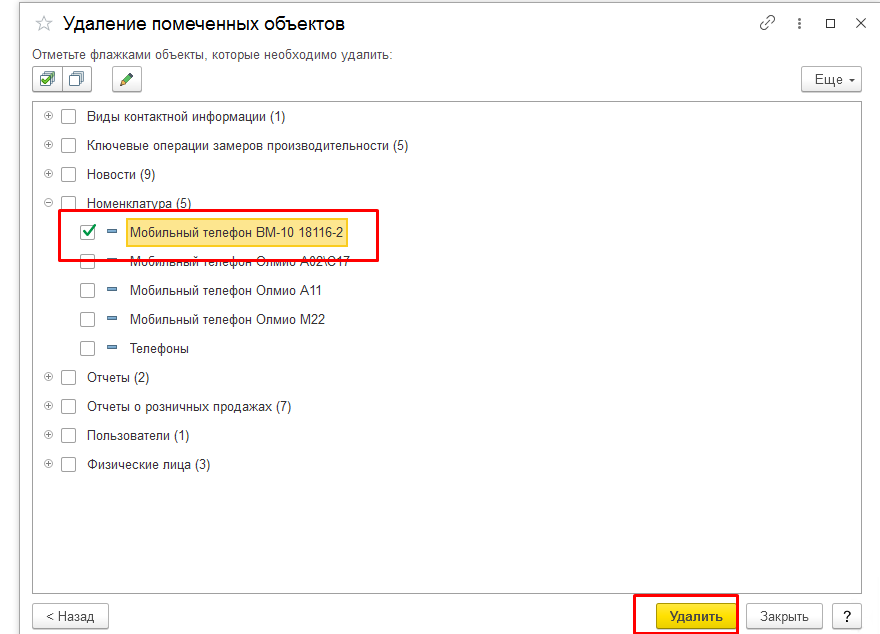Collapse the Номенклатура (5) group
880x634 pixels.
(49, 203)
